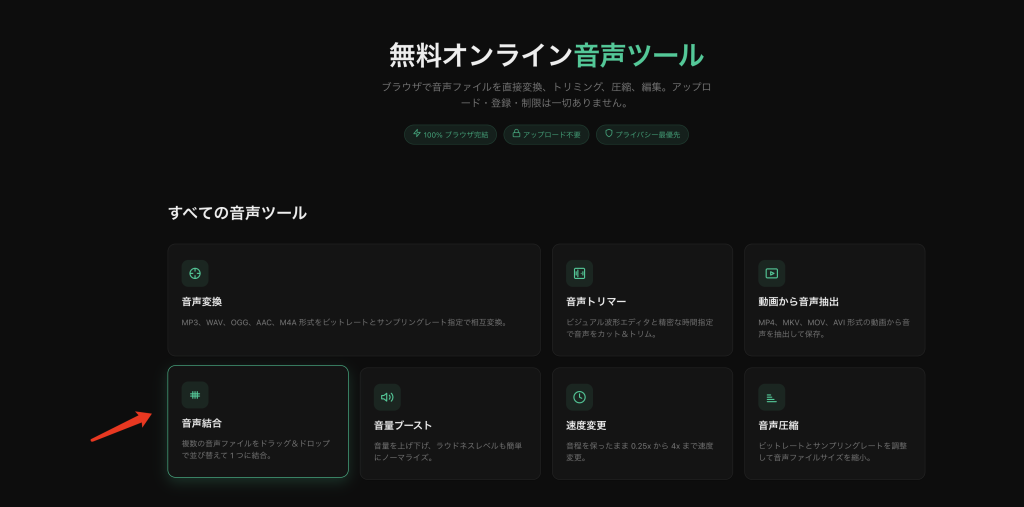Image resolution: width=1024 pixels, height=507 pixels.
Task: Open the 音声変換 tool title
Action: 202,302
